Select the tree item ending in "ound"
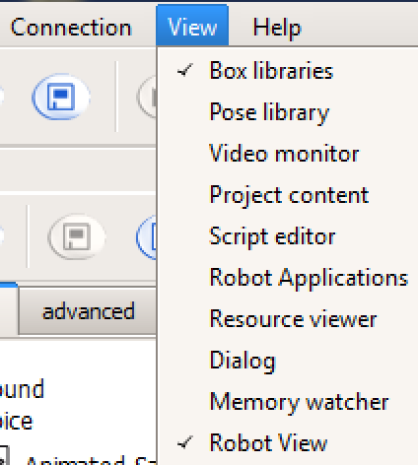Screen dimensions: 418x465 [x=22, y=389]
